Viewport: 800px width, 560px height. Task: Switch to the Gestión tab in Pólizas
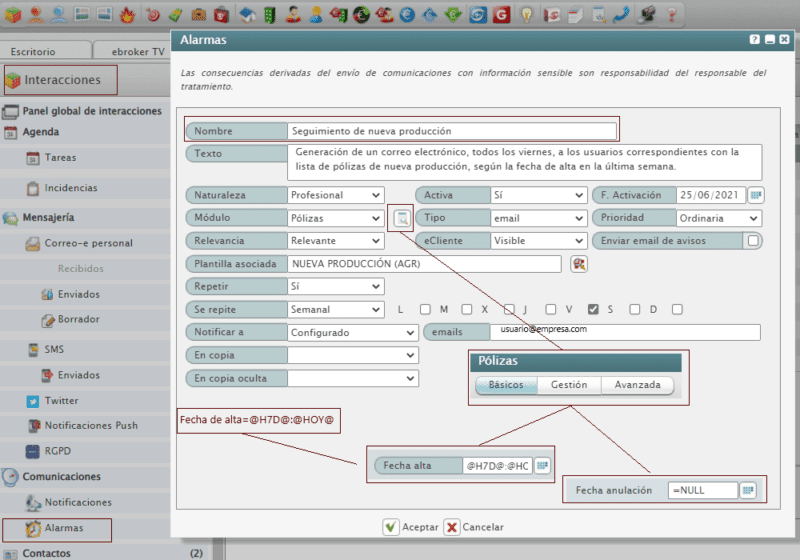(568, 385)
